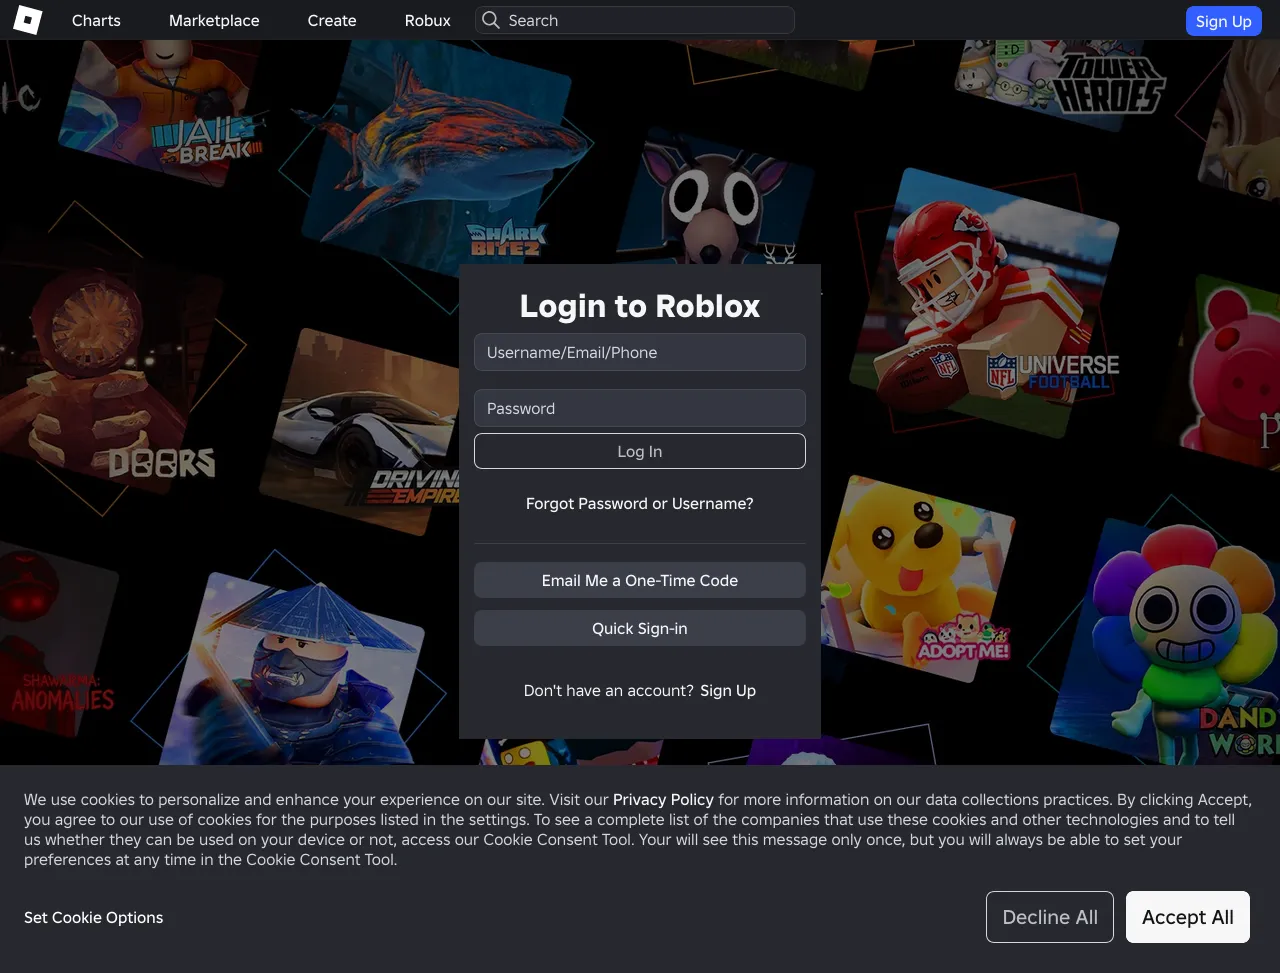Click the Log In button
This screenshot has height=973, width=1280.
(640, 451)
